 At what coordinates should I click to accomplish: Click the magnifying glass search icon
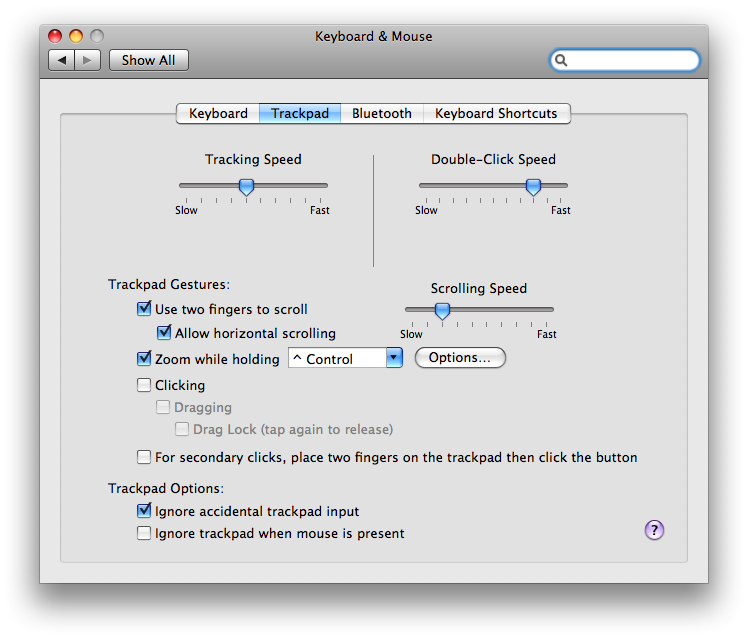click(562, 60)
